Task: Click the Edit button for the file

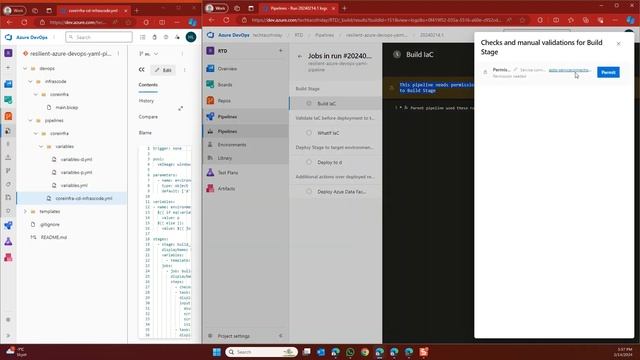Action: [x=163, y=70]
